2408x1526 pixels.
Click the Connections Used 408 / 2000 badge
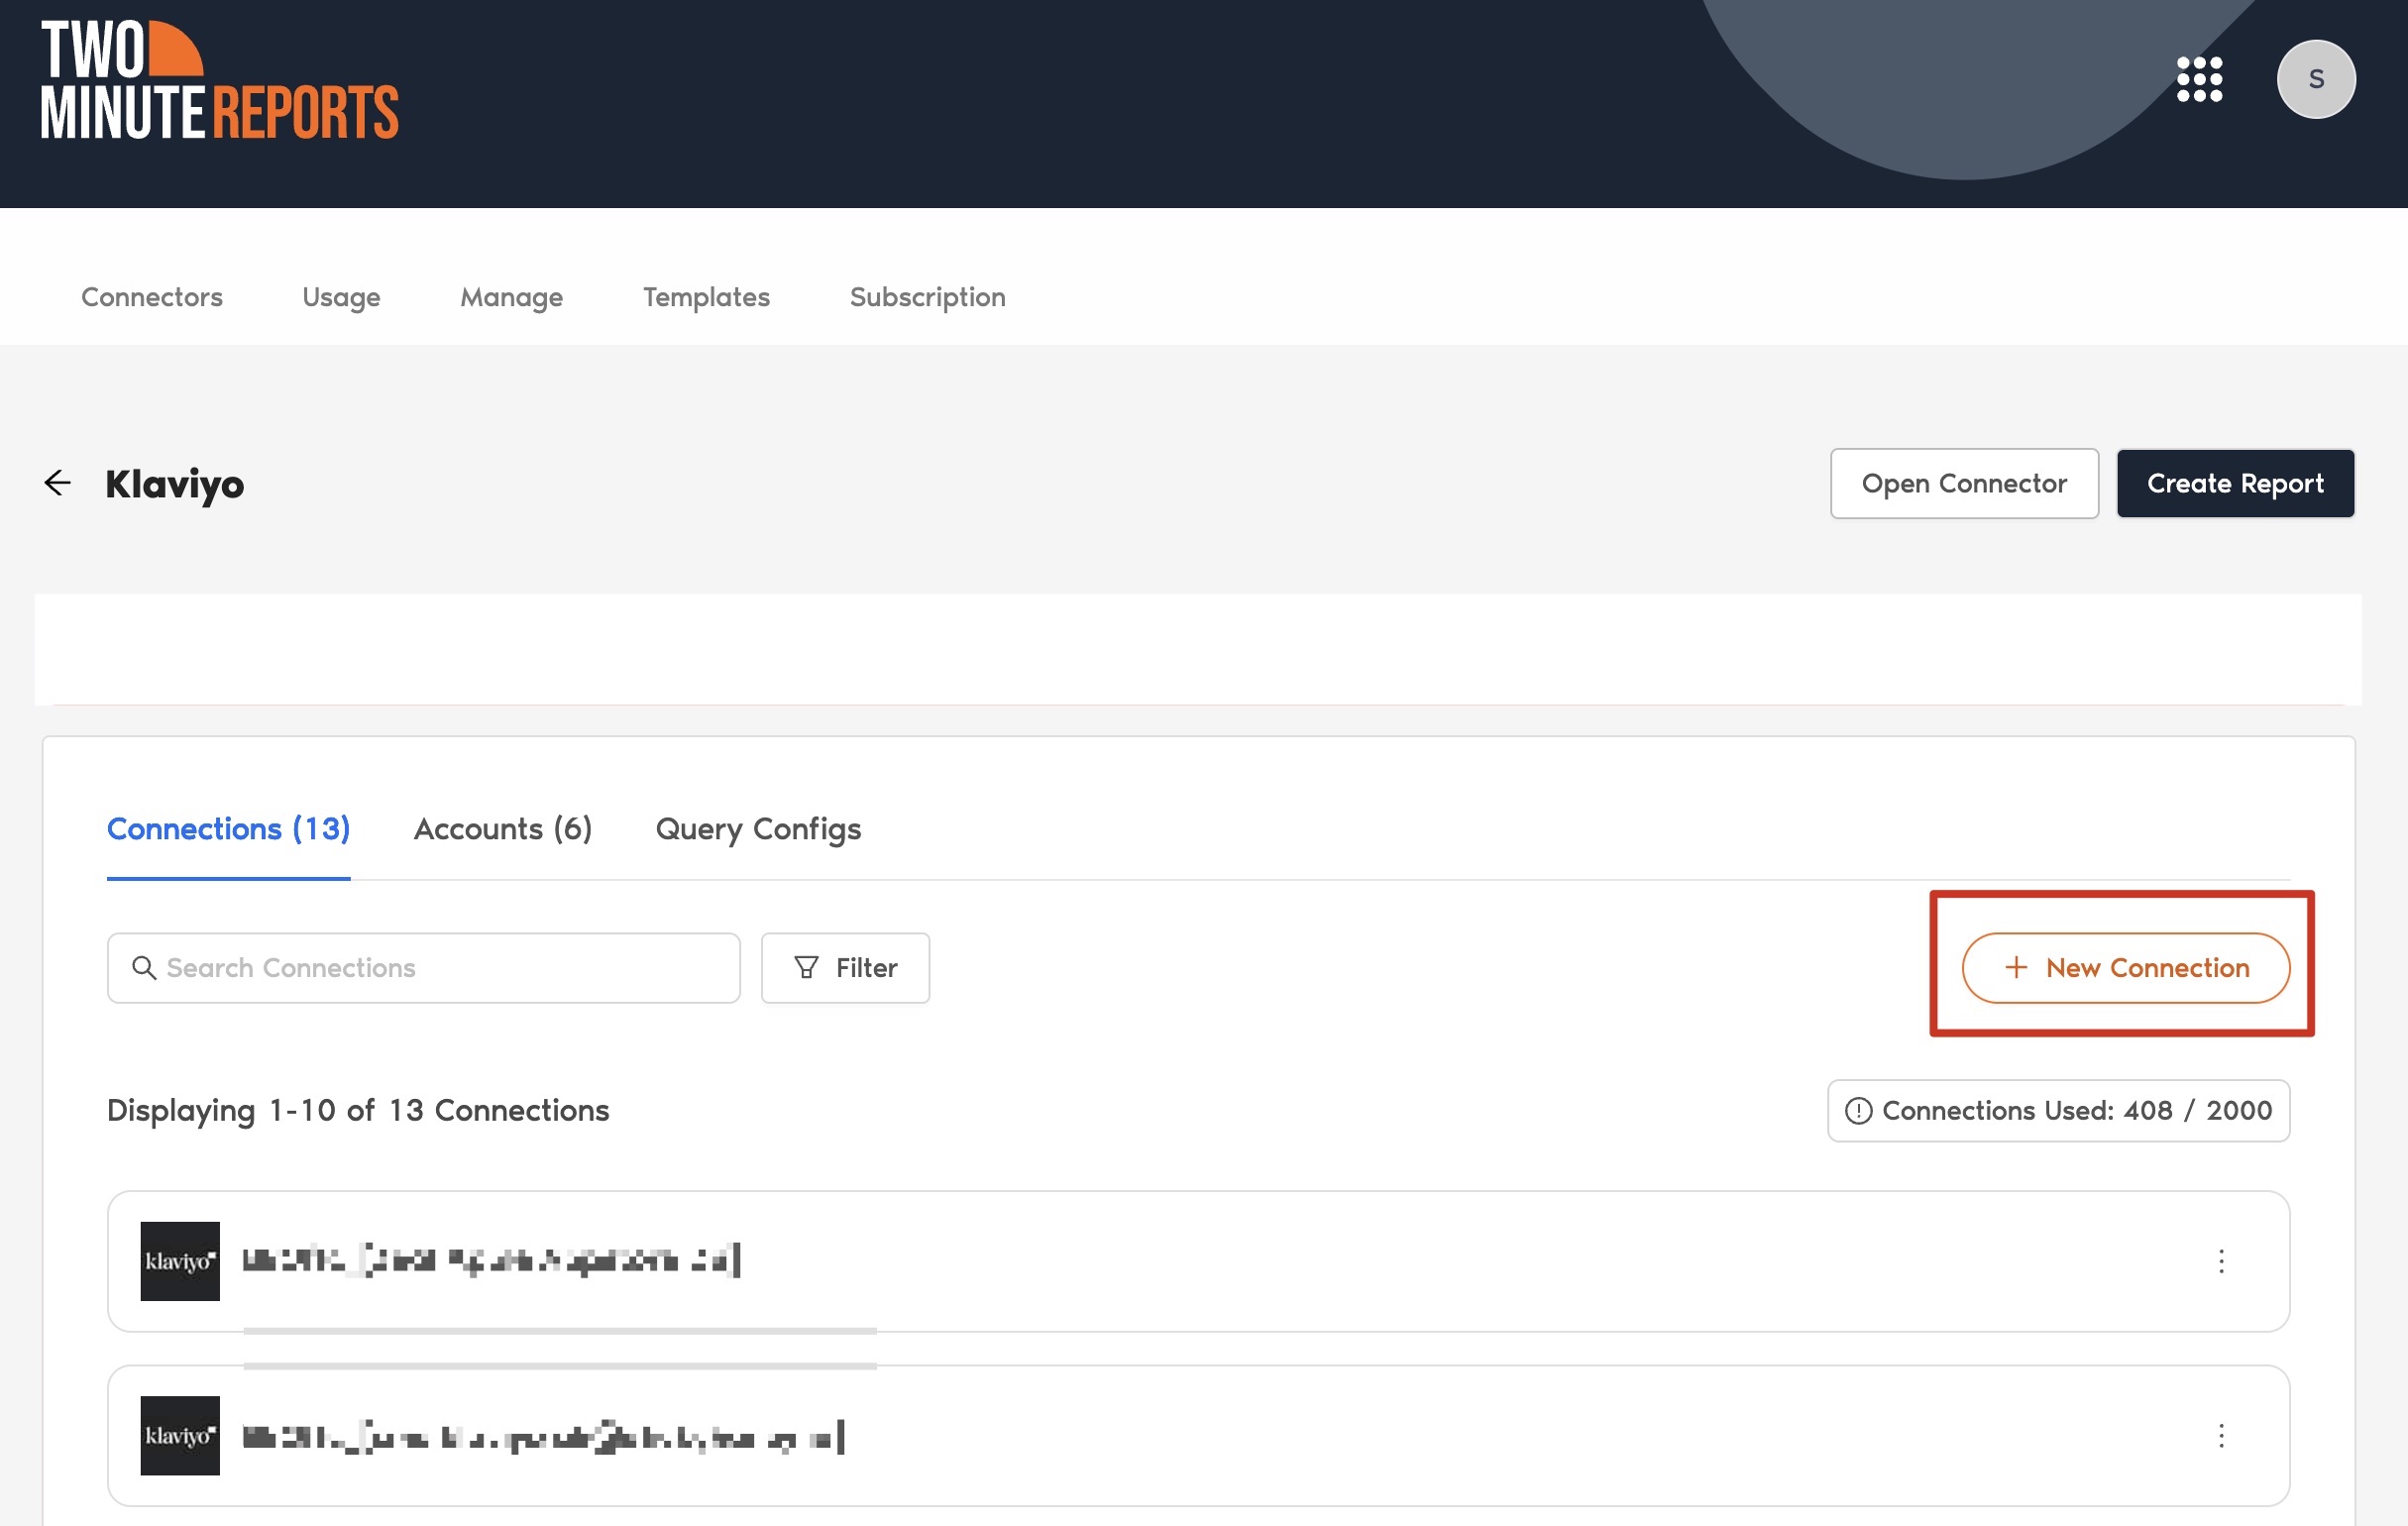pos(2058,1111)
